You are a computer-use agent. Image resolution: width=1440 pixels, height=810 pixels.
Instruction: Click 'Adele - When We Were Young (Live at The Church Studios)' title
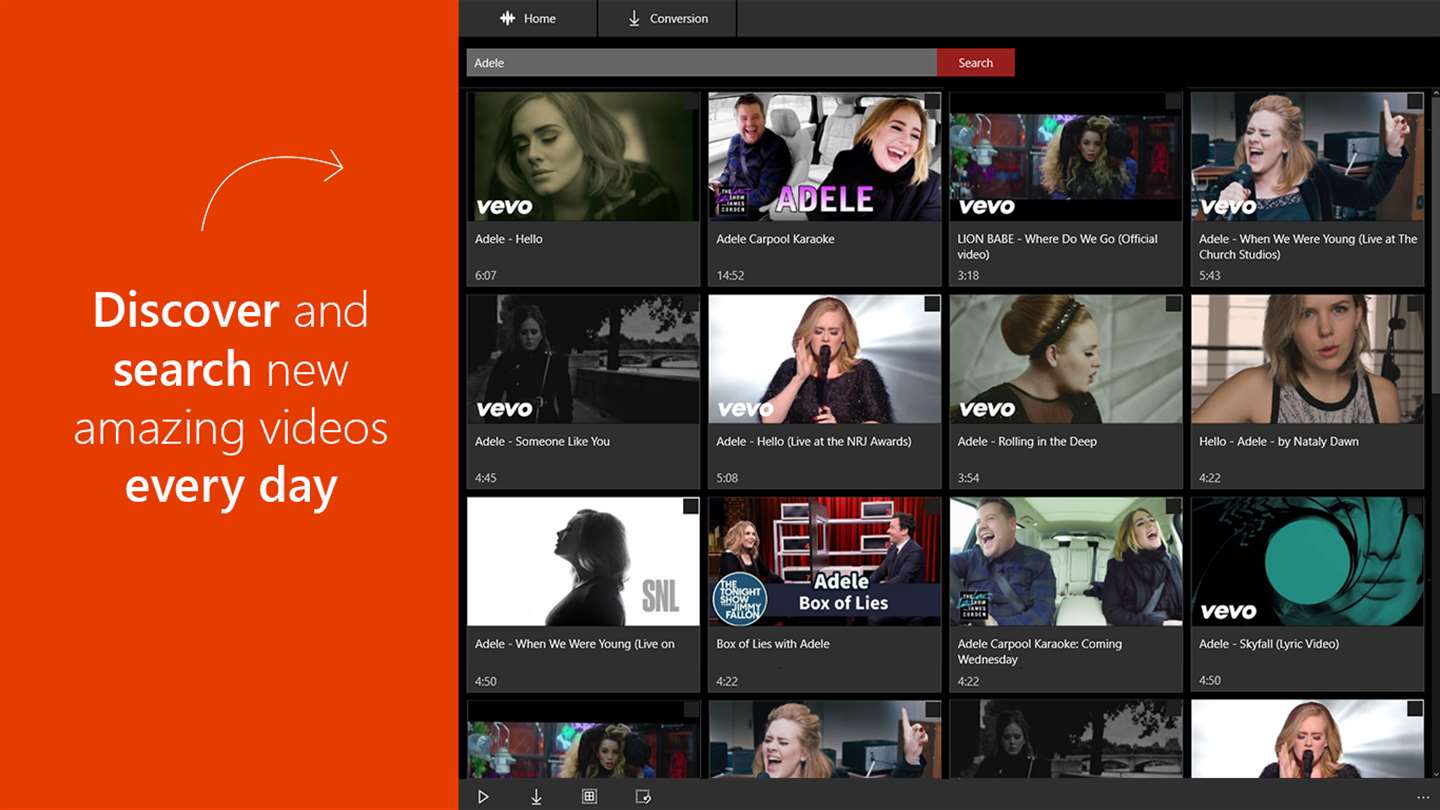click(1308, 246)
